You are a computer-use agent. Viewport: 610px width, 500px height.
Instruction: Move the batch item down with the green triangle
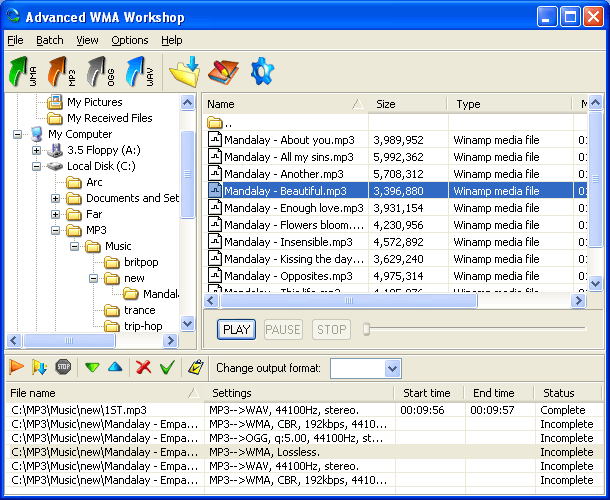(92, 367)
